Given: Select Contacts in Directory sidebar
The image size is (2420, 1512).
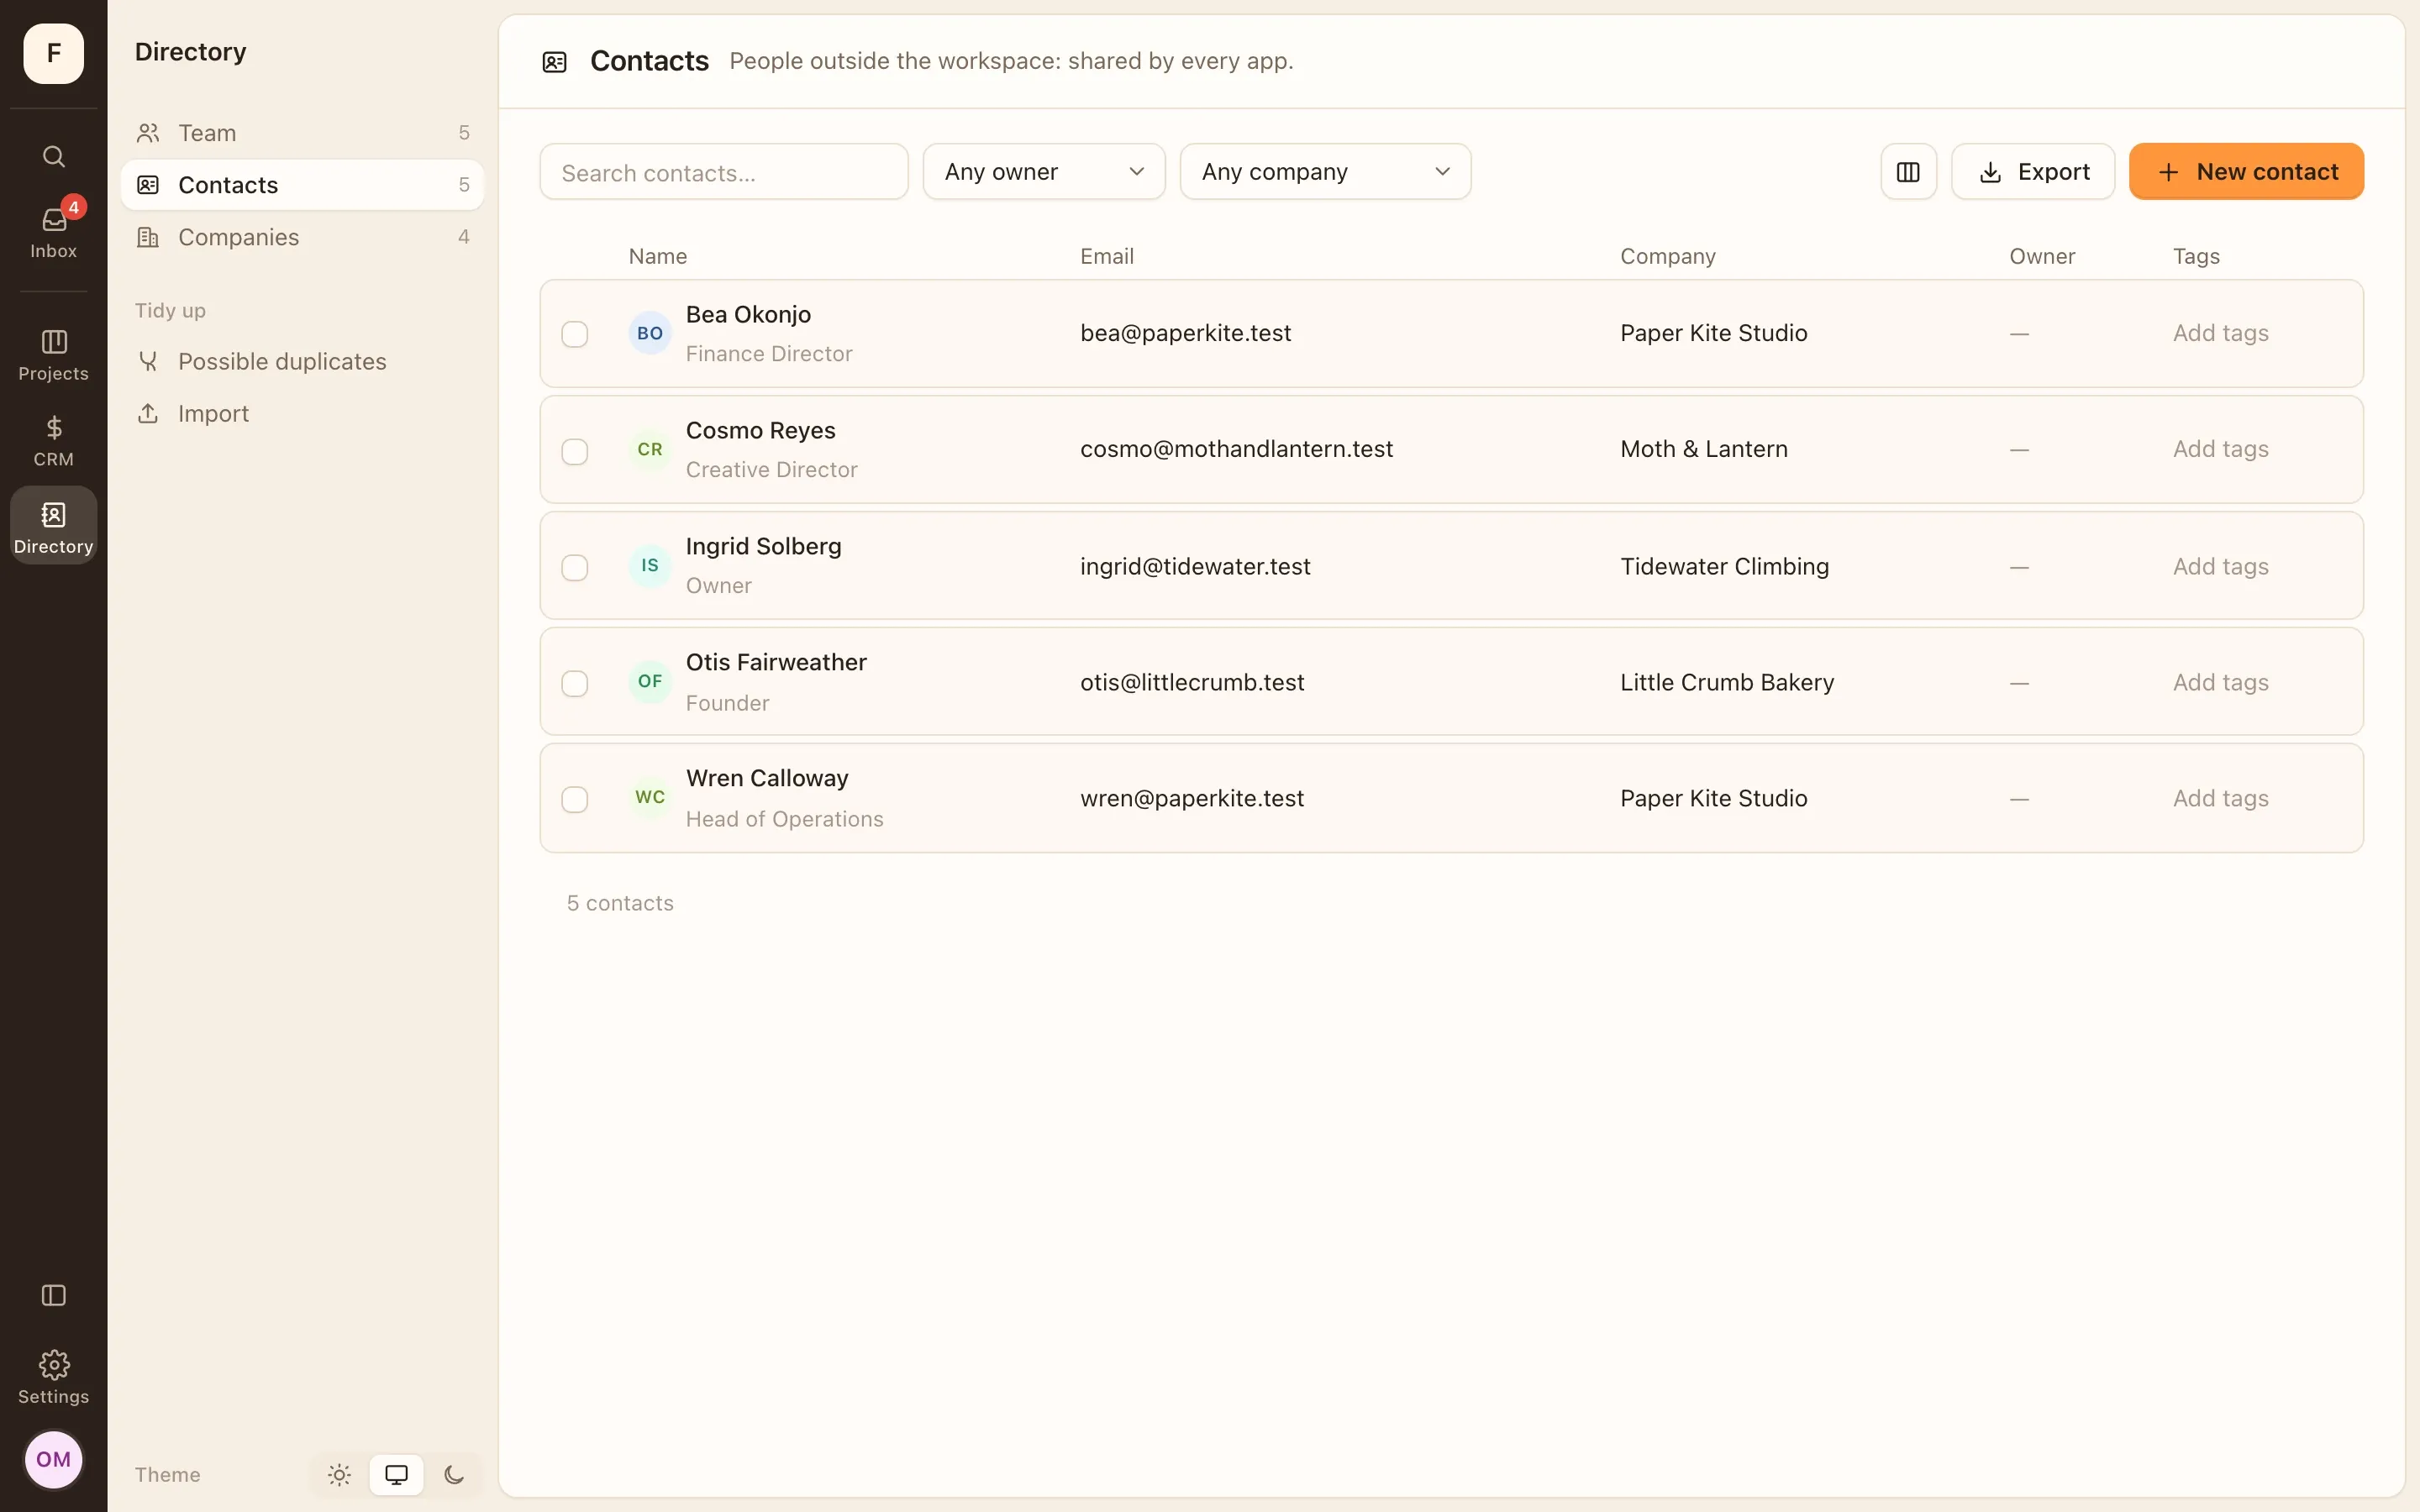Looking at the screenshot, I should coord(302,185).
